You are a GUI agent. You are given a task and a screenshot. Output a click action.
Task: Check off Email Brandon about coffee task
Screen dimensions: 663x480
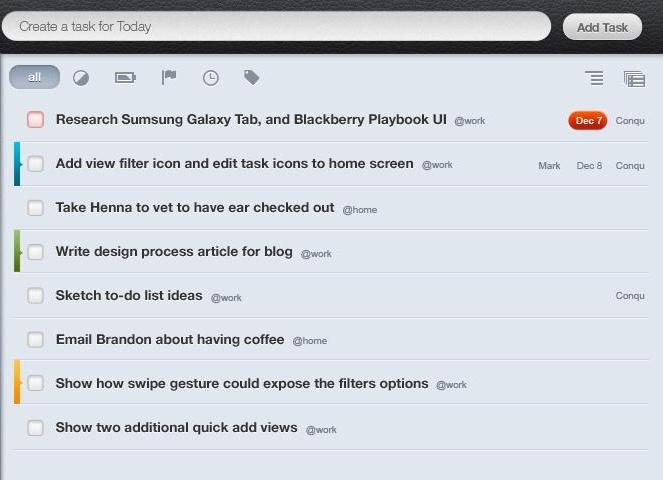pos(35,339)
